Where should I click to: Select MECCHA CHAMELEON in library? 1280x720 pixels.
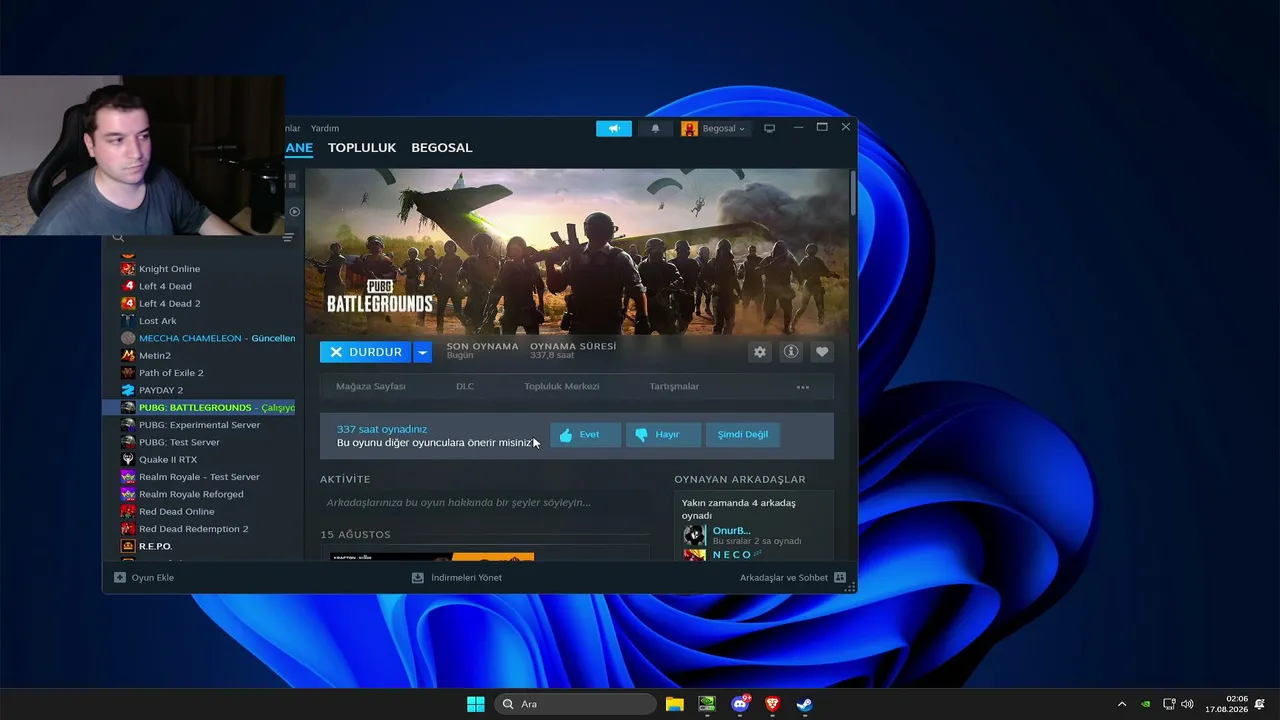click(x=207, y=338)
